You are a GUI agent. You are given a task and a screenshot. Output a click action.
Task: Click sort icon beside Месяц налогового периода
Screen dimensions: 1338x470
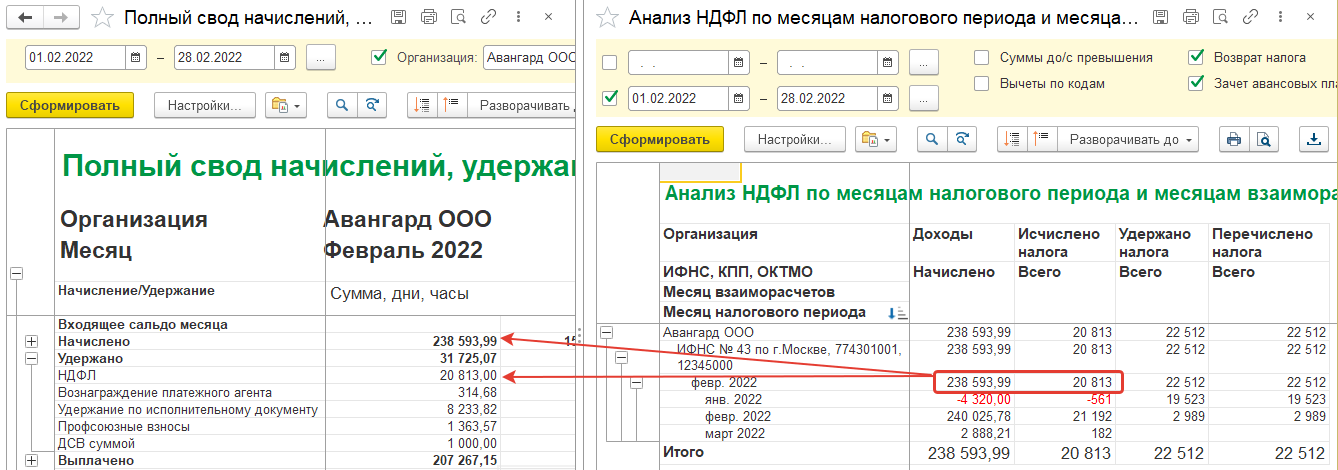(897, 313)
